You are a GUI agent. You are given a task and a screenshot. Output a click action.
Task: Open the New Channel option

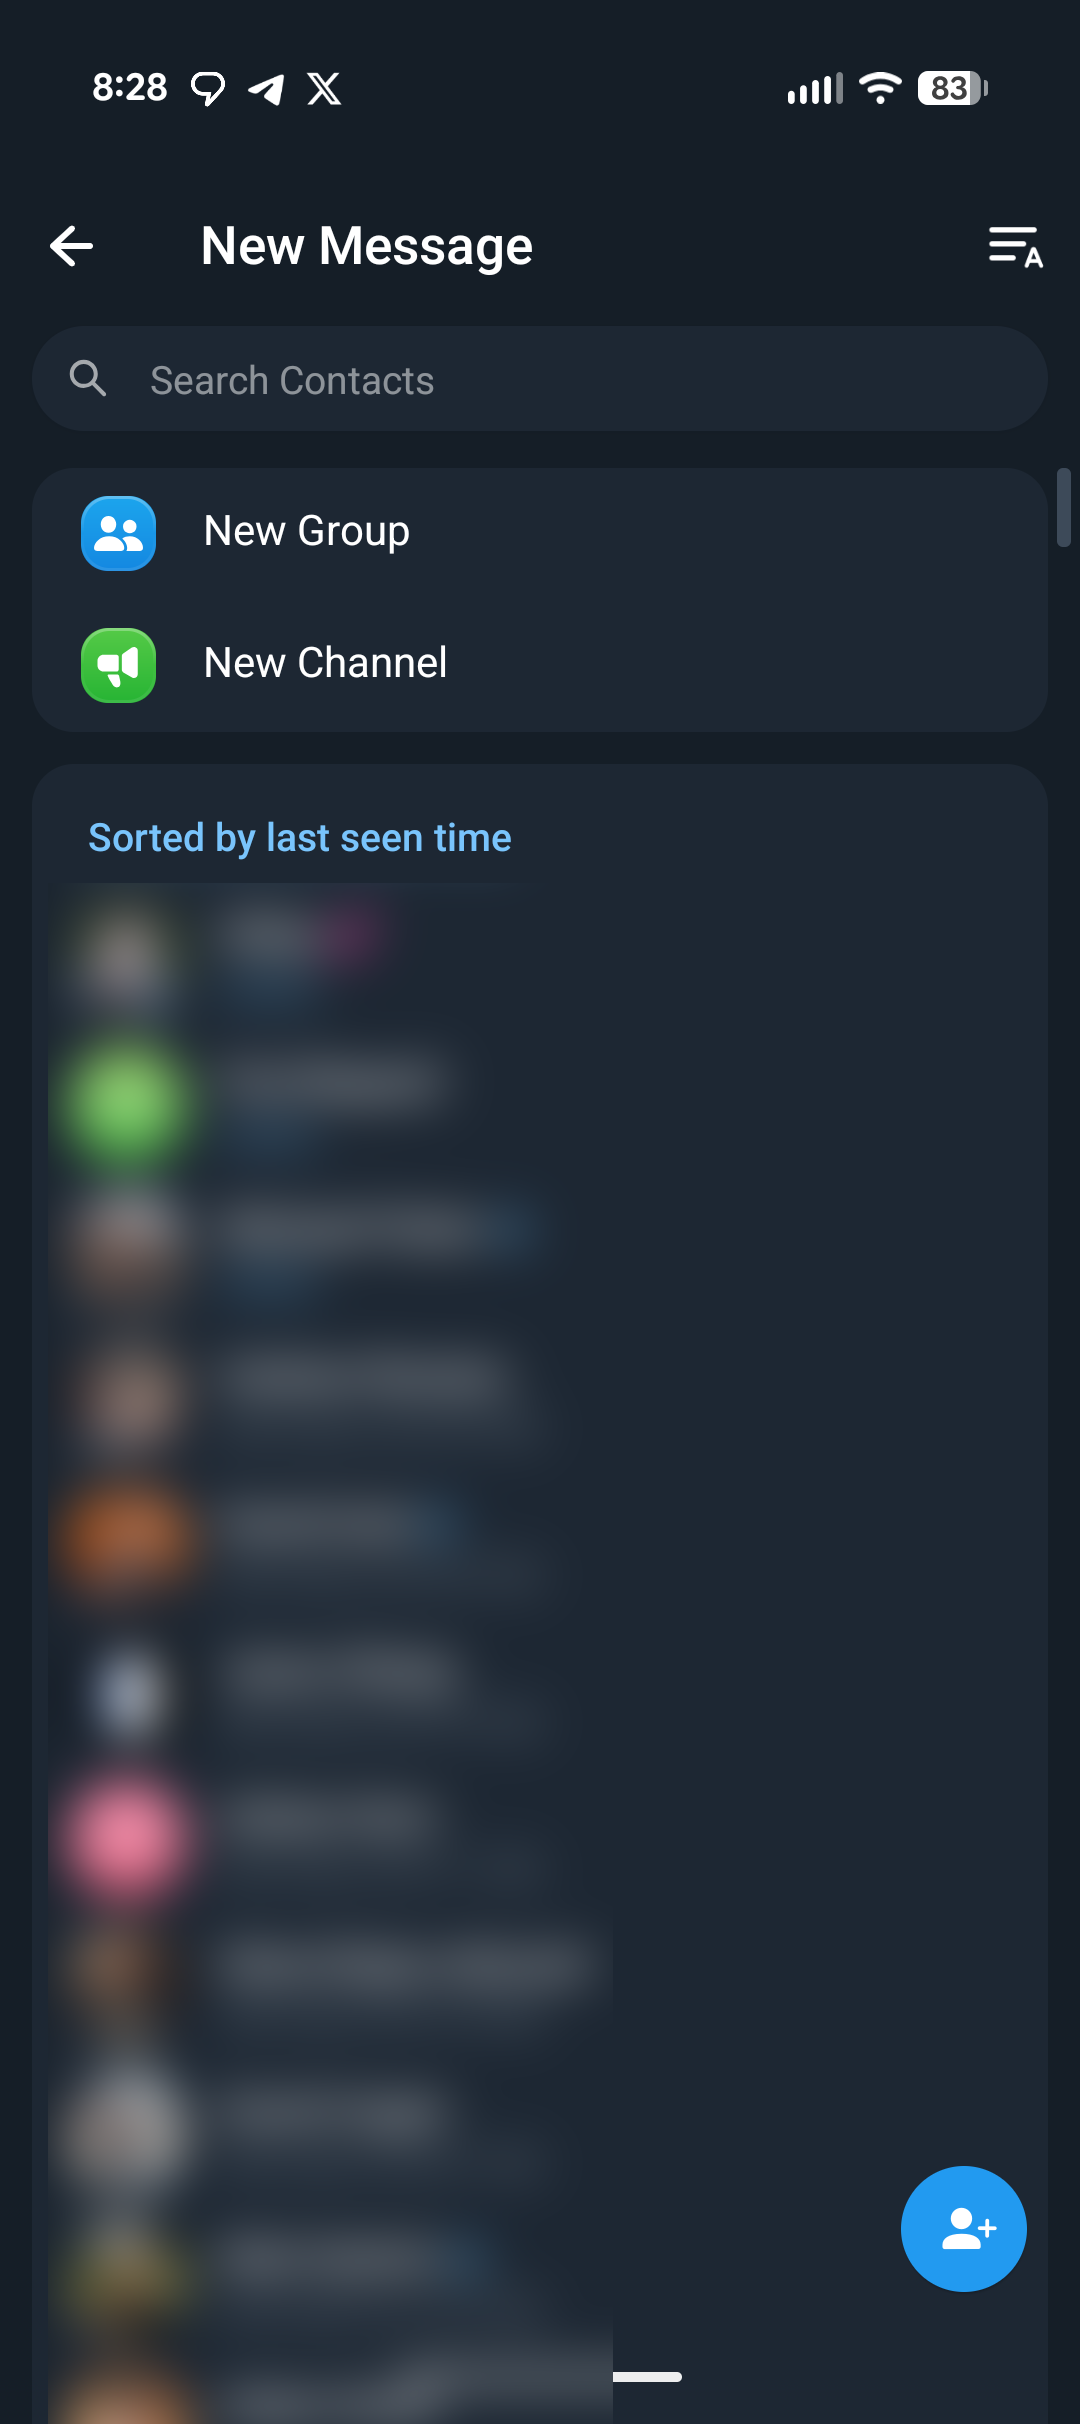[540, 665]
